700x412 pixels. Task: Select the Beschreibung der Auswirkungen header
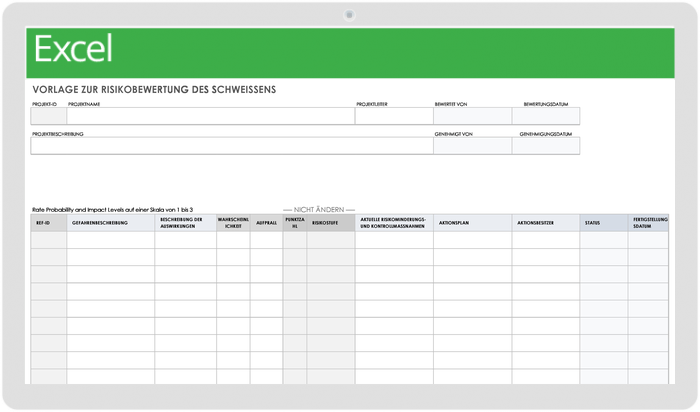click(186, 223)
